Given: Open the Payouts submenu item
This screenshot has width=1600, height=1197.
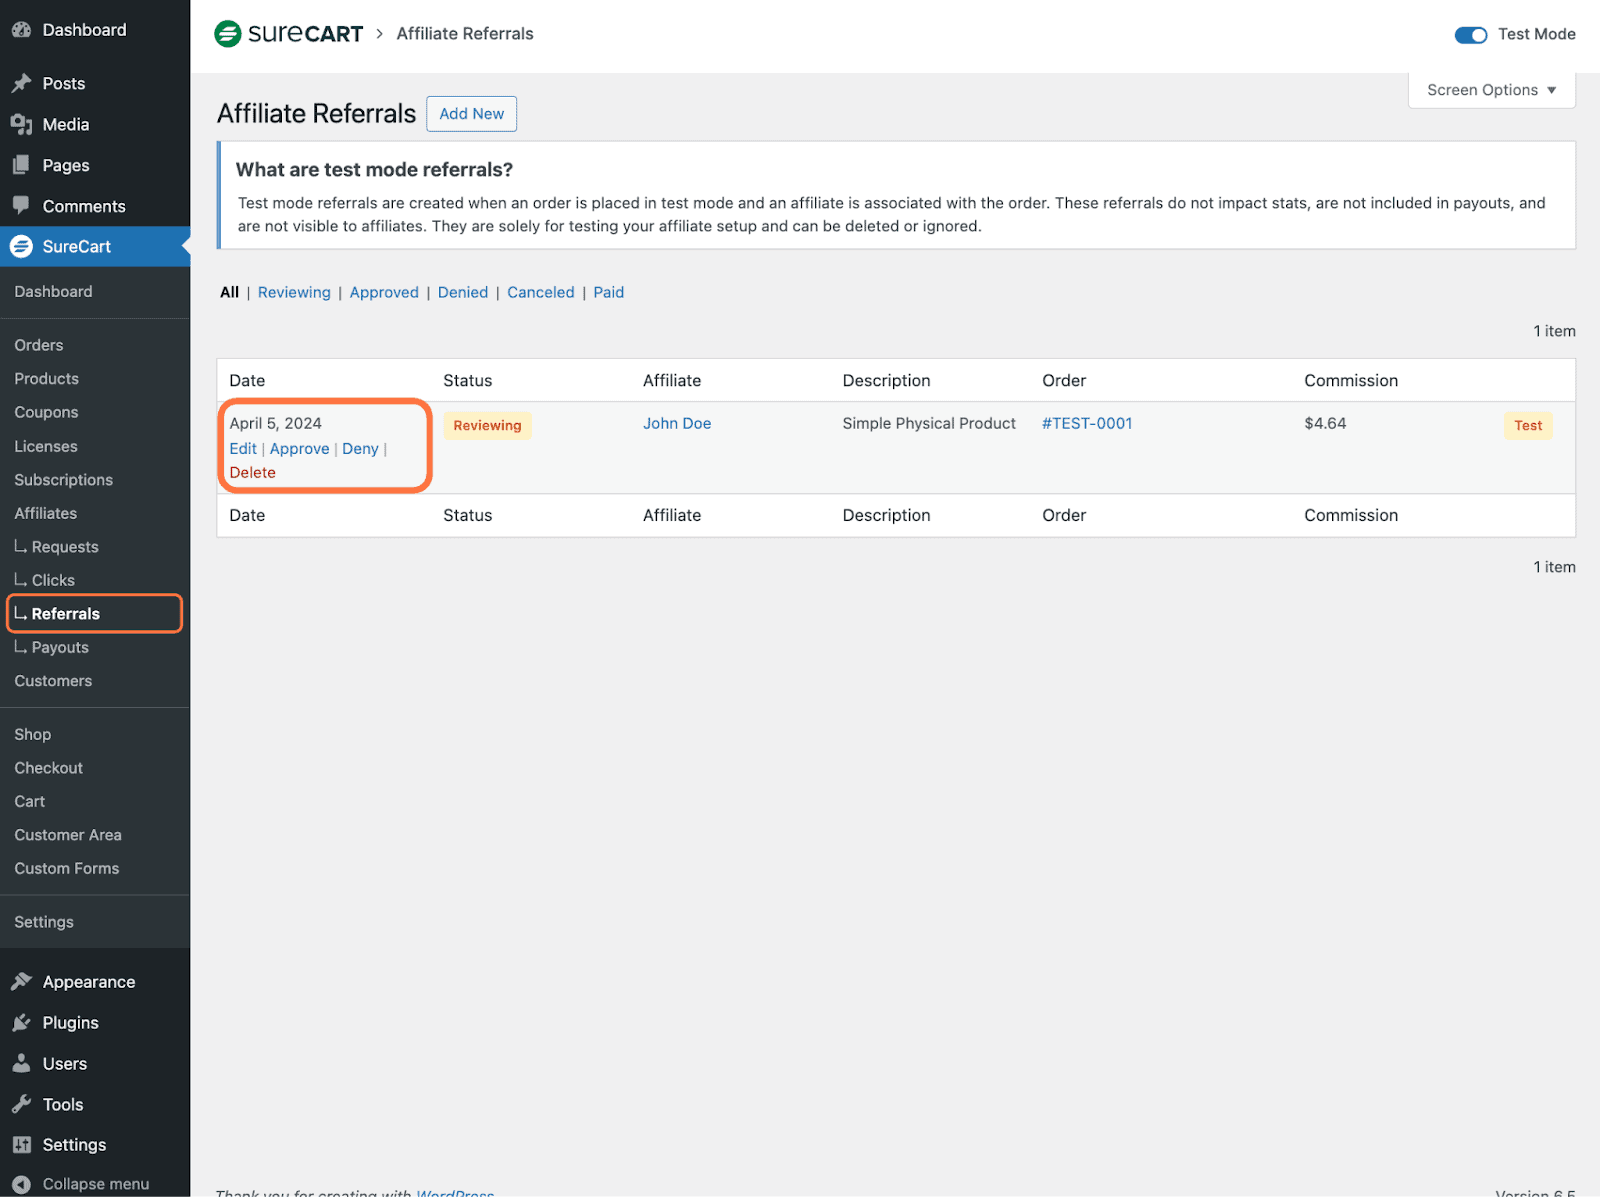Looking at the screenshot, I should tap(60, 647).
